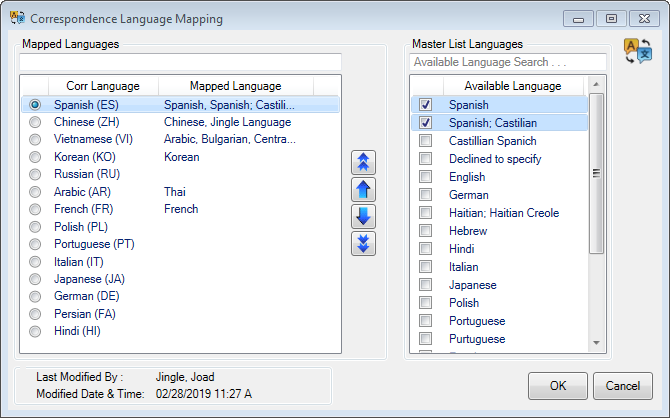
Task: Select the Persian (FA) radio button
Action: point(35,314)
